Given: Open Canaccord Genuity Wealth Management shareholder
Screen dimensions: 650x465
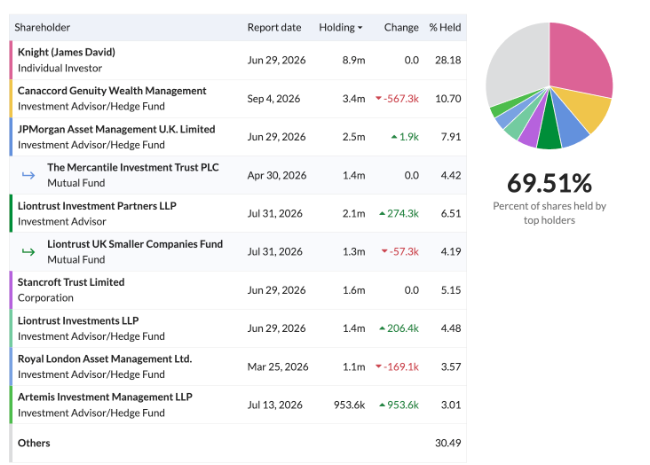Looking at the screenshot, I should tap(112, 91).
